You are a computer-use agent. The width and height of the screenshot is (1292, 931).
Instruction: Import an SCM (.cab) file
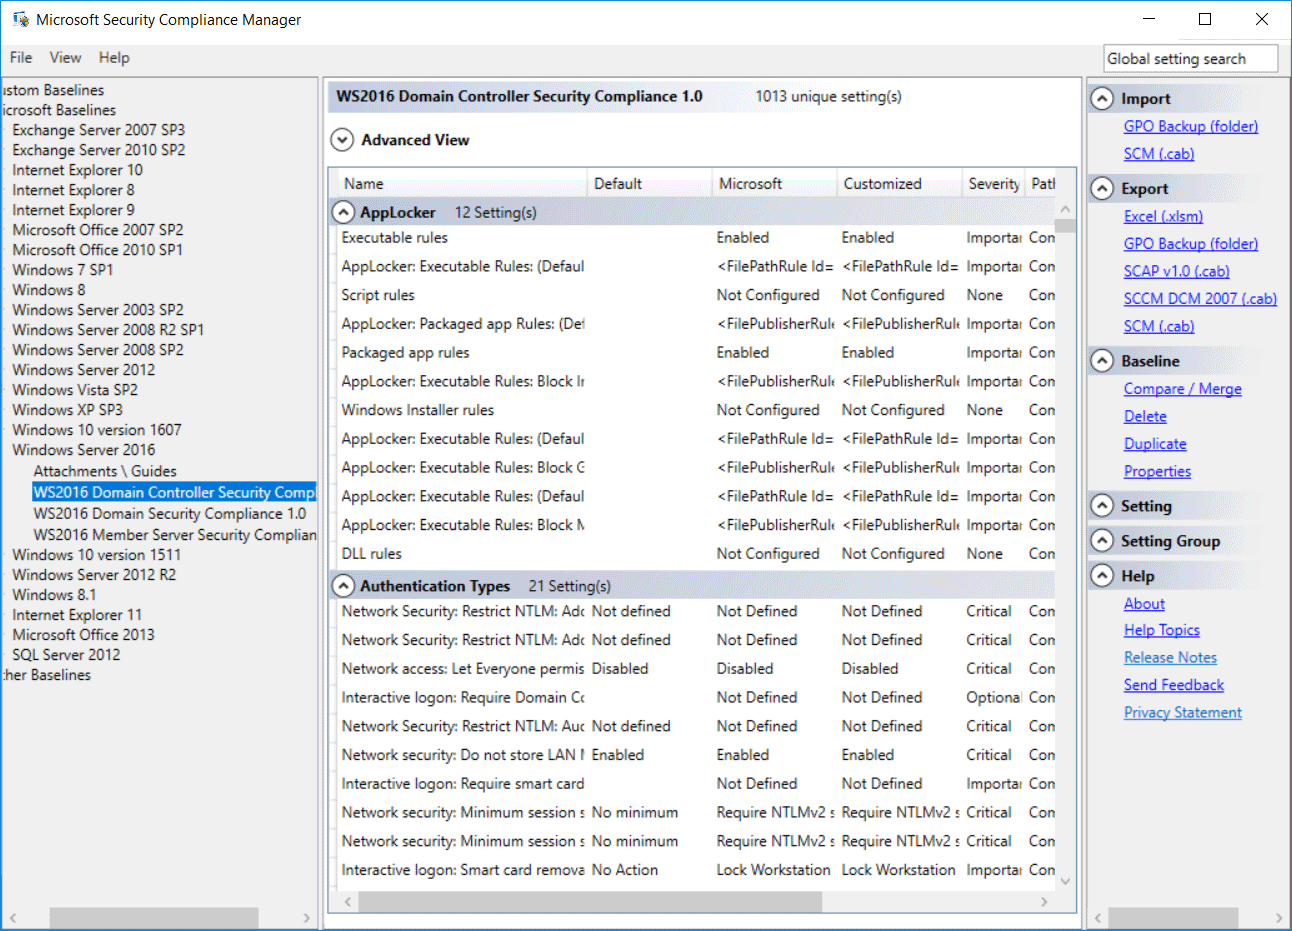(1158, 154)
